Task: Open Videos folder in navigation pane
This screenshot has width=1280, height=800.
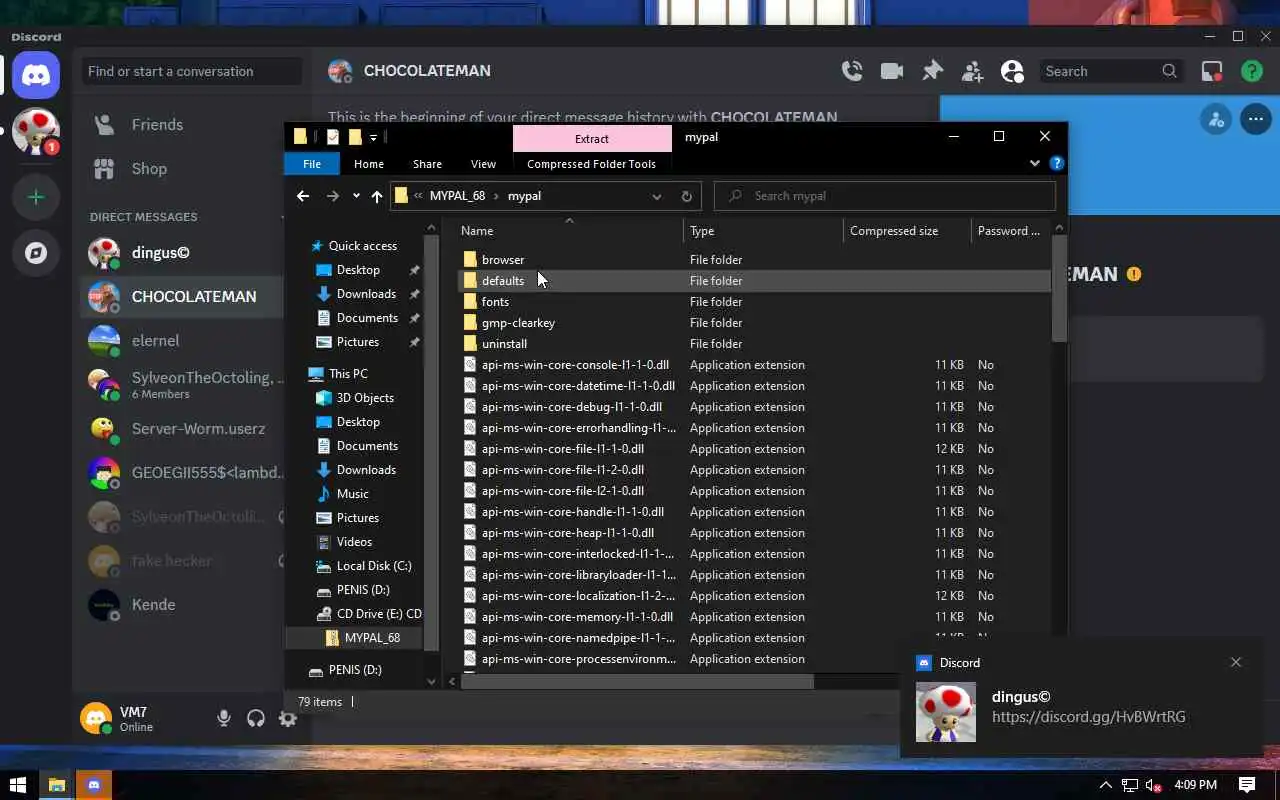Action: point(354,542)
